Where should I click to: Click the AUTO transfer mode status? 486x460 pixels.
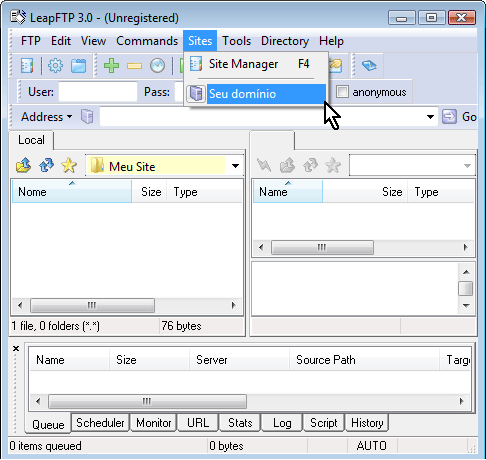coord(372,446)
